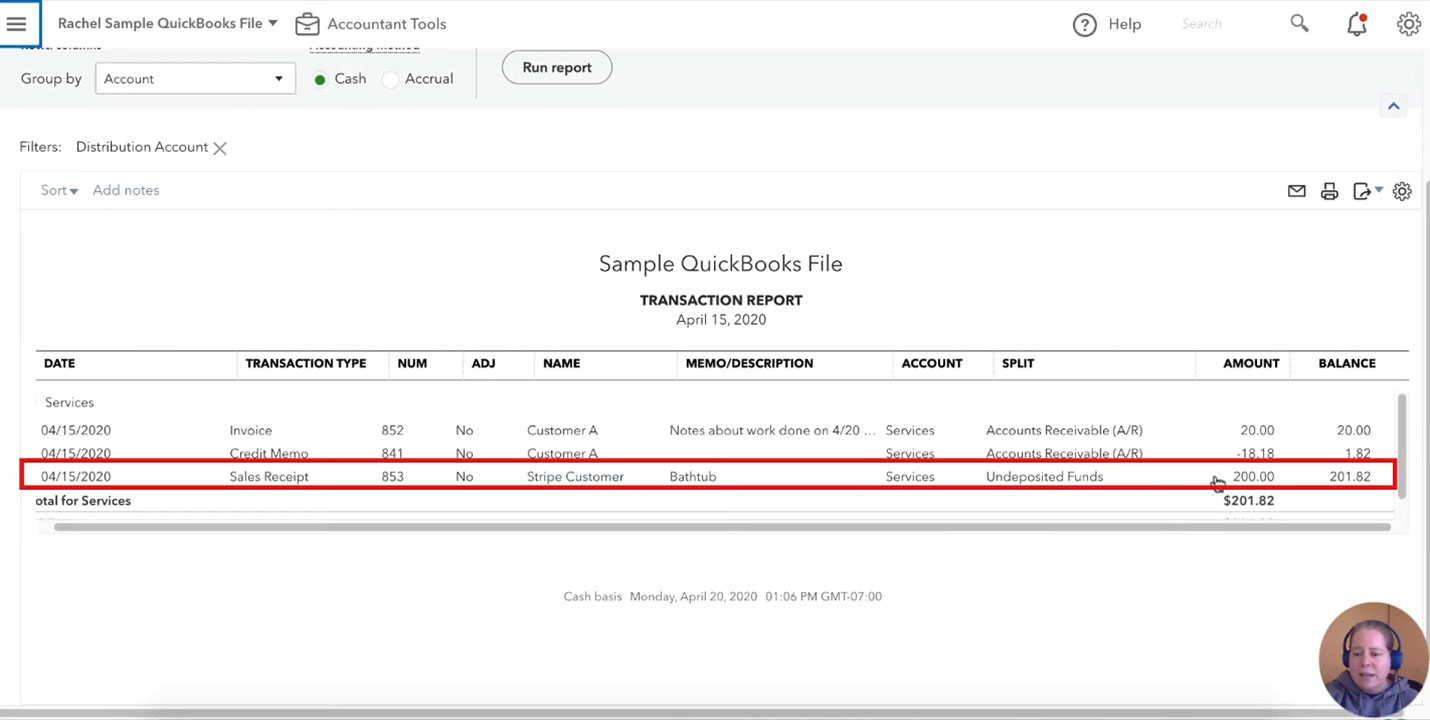Expand the Sort dropdown
Image resolution: width=1430 pixels, height=720 pixels.
tap(59, 190)
